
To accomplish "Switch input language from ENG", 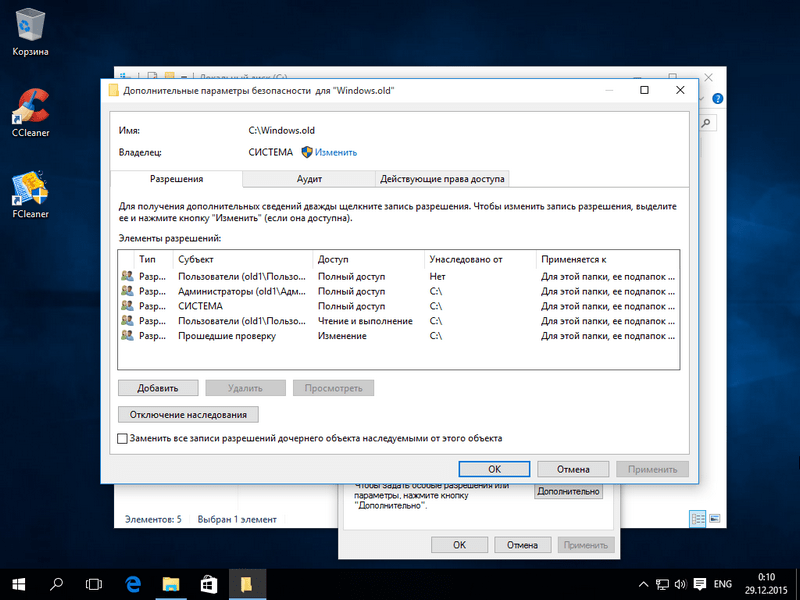I will 721,583.
